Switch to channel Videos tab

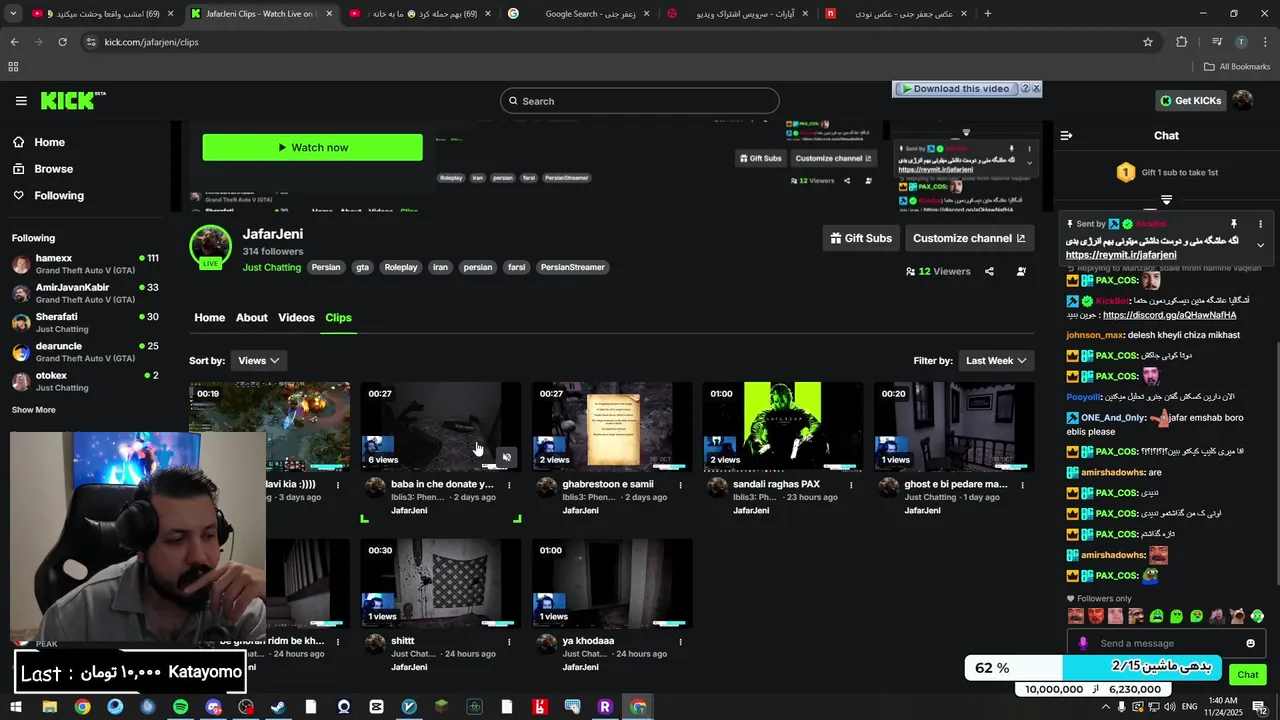[x=296, y=317]
